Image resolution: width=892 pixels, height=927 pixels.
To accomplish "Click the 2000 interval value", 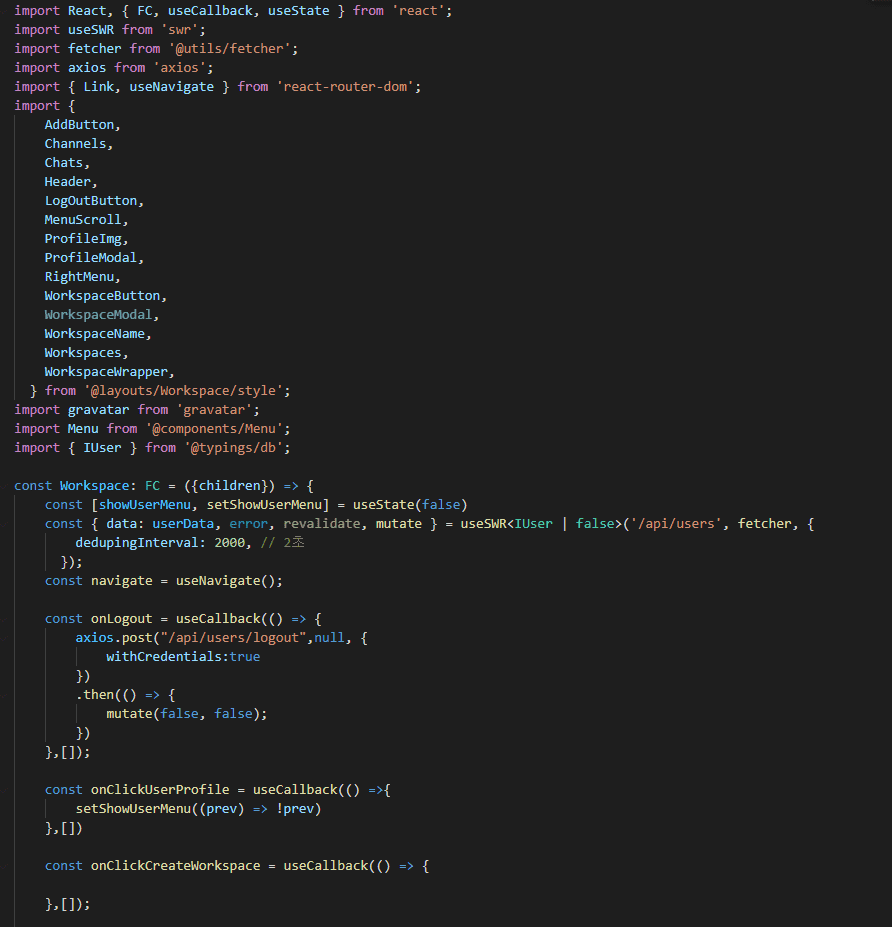I will [x=229, y=542].
